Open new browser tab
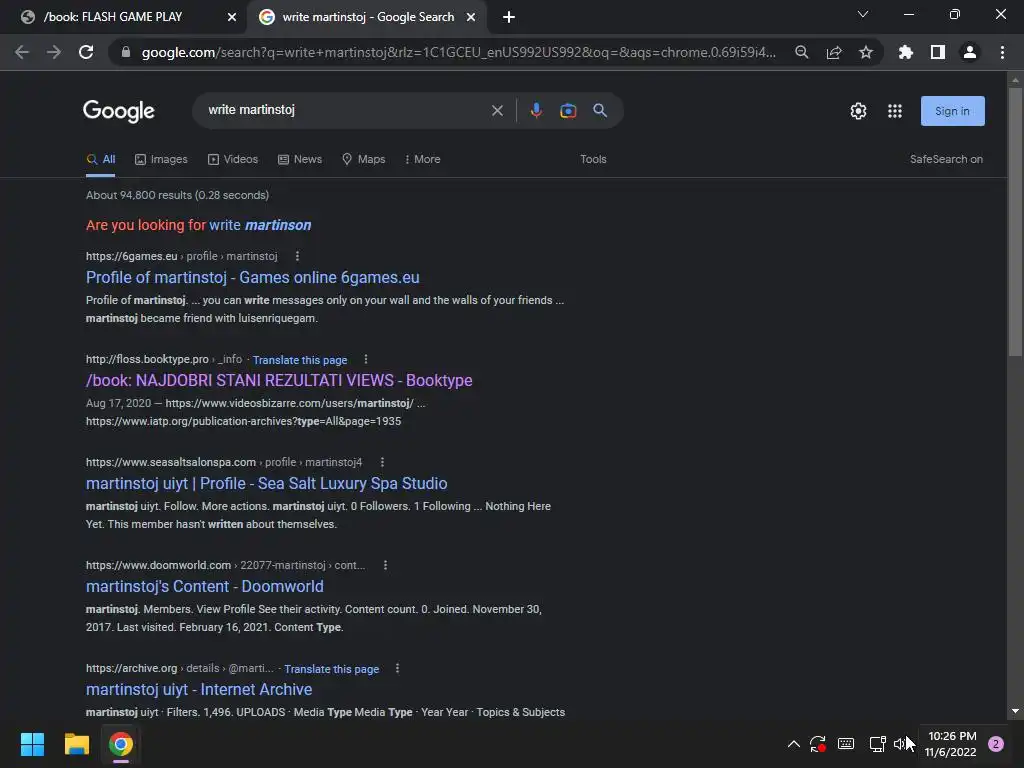 click(x=509, y=17)
